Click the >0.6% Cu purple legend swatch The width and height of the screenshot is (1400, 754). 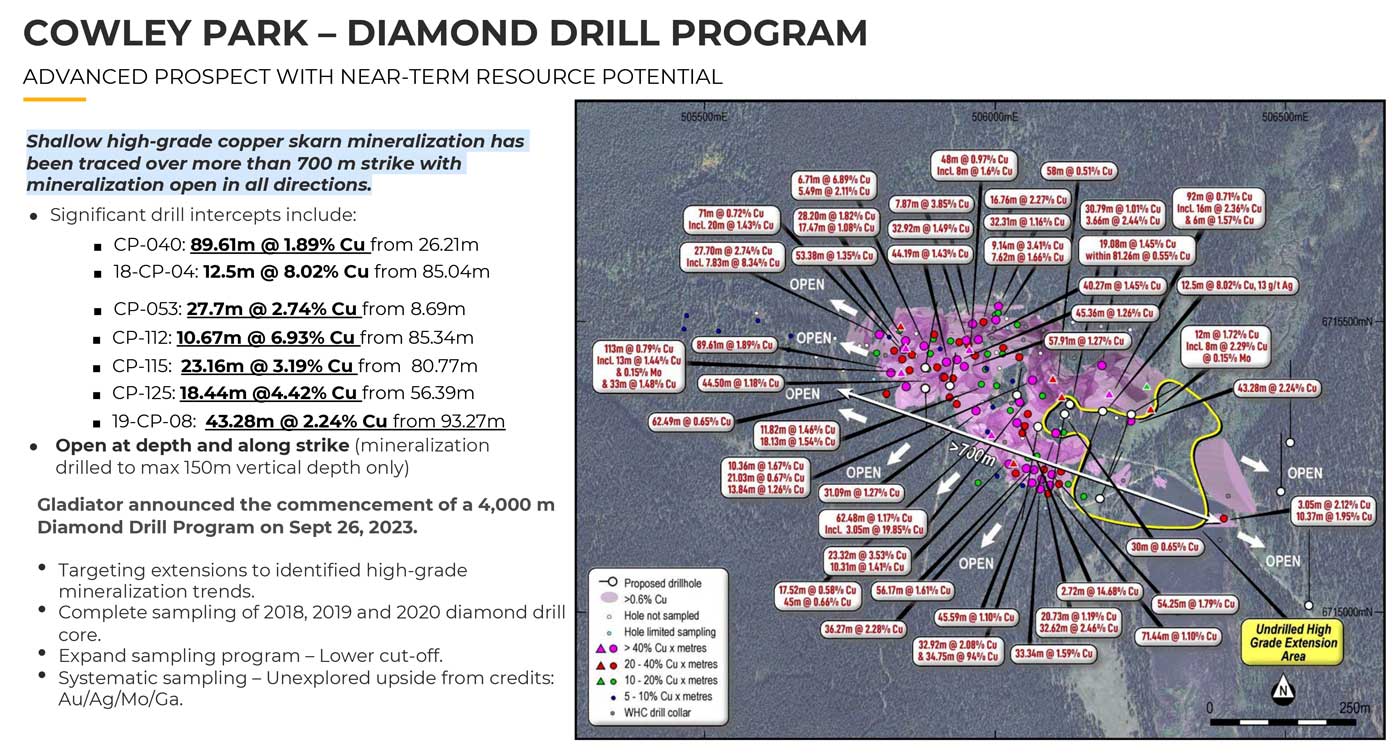pyautogui.click(x=603, y=598)
